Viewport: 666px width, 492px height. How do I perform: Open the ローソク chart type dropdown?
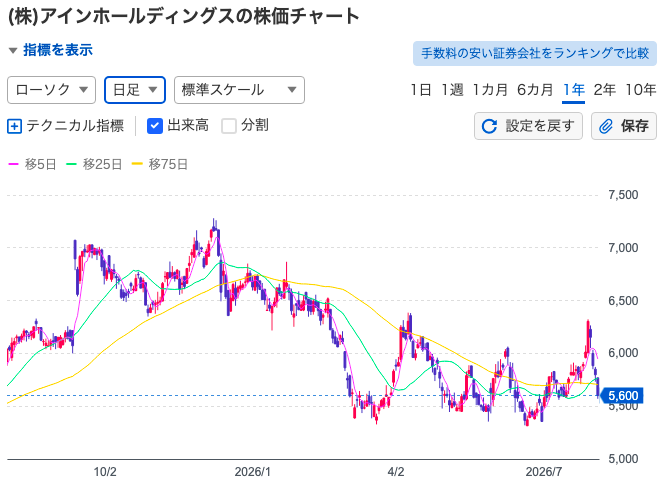(51, 90)
